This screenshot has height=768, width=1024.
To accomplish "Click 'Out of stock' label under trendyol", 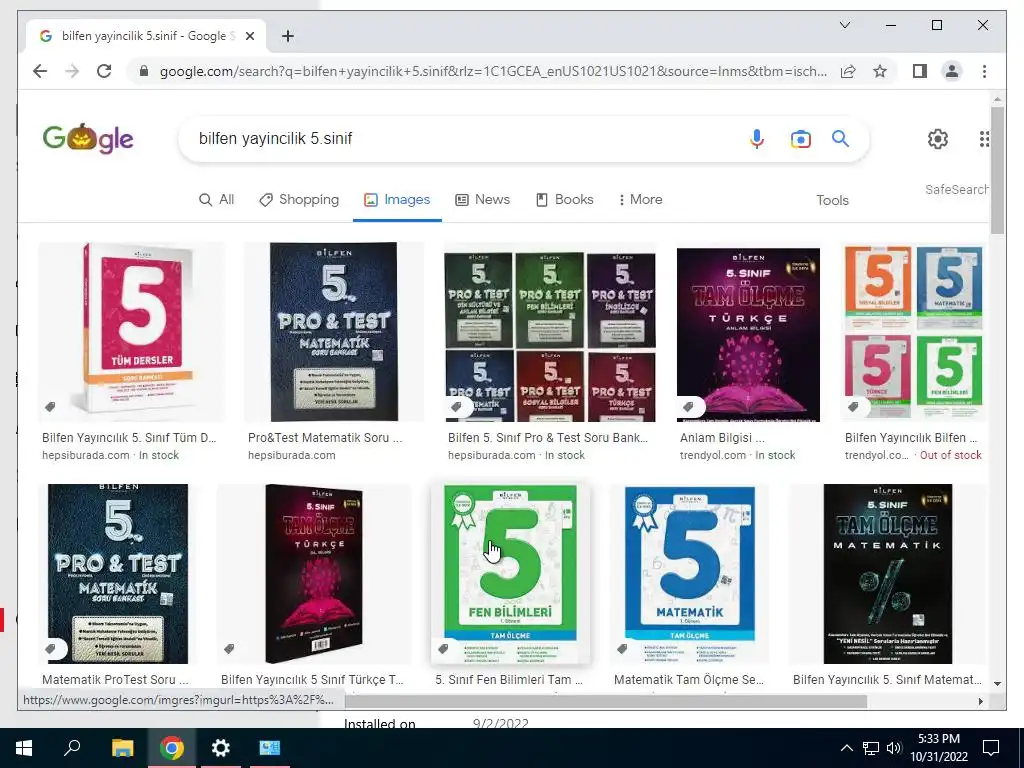I will 950,455.
